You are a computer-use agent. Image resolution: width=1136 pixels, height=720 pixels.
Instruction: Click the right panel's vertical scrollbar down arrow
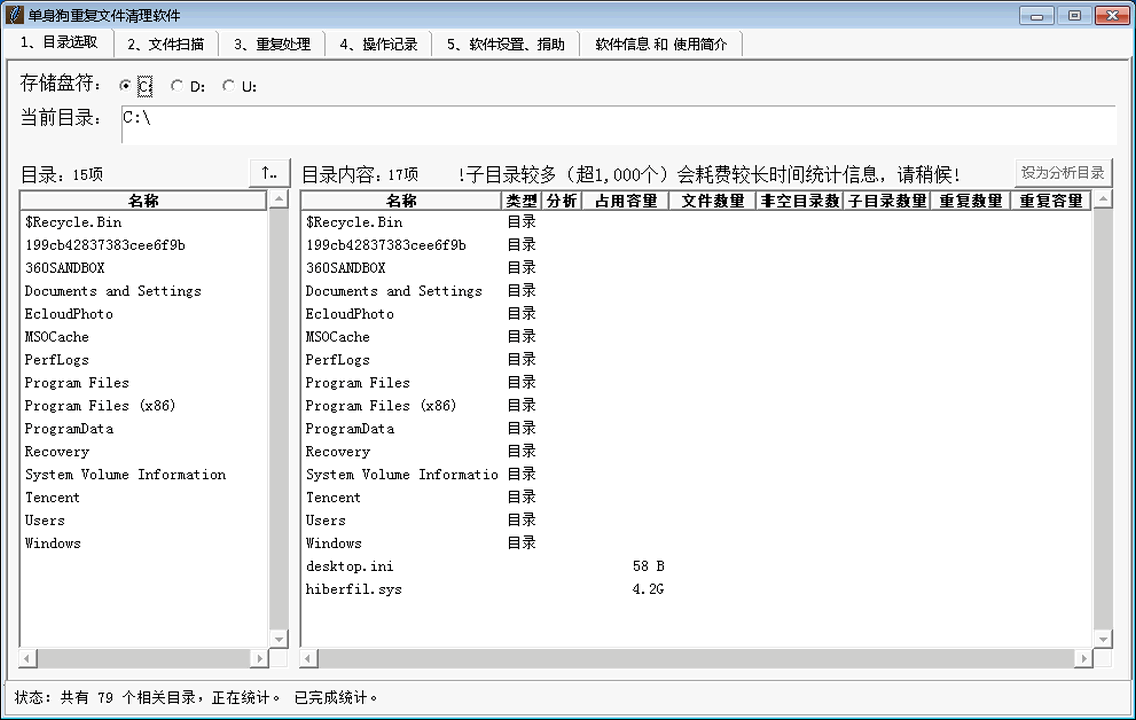click(x=1104, y=638)
